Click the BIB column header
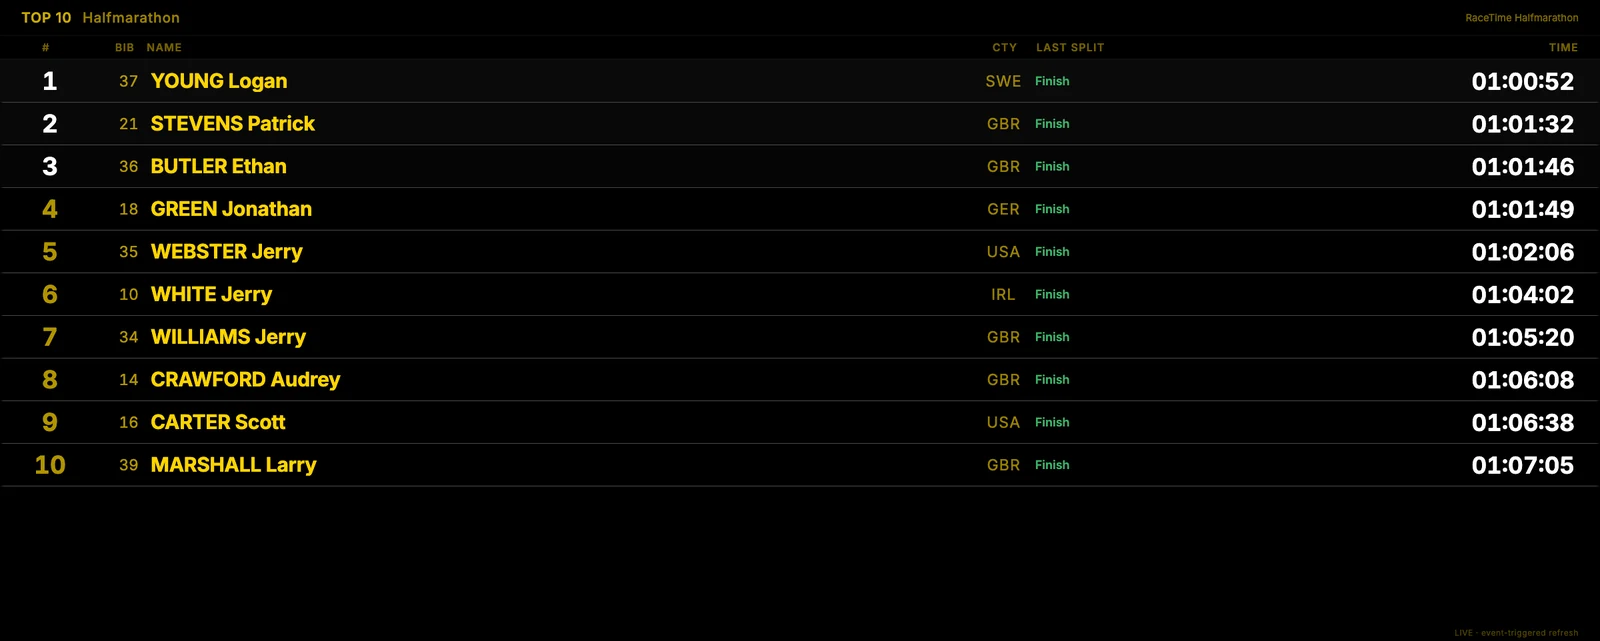Screen dimensions: 1600x641 (124, 48)
